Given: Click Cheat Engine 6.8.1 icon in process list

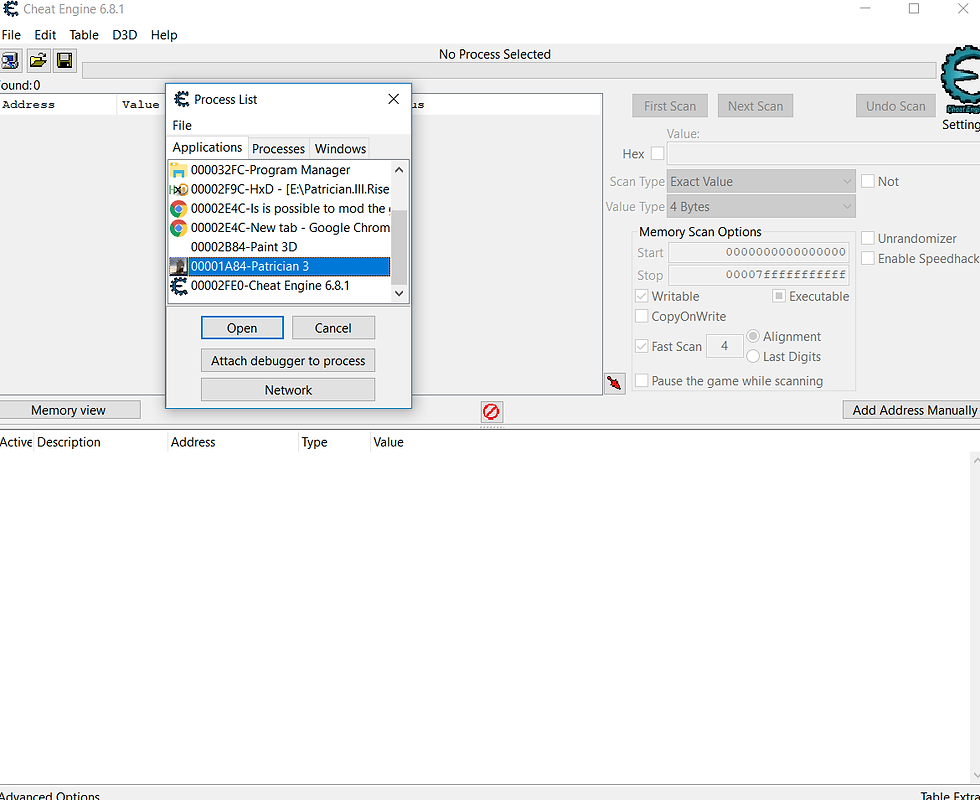Looking at the screenshot, I should (x=179, y=286).
